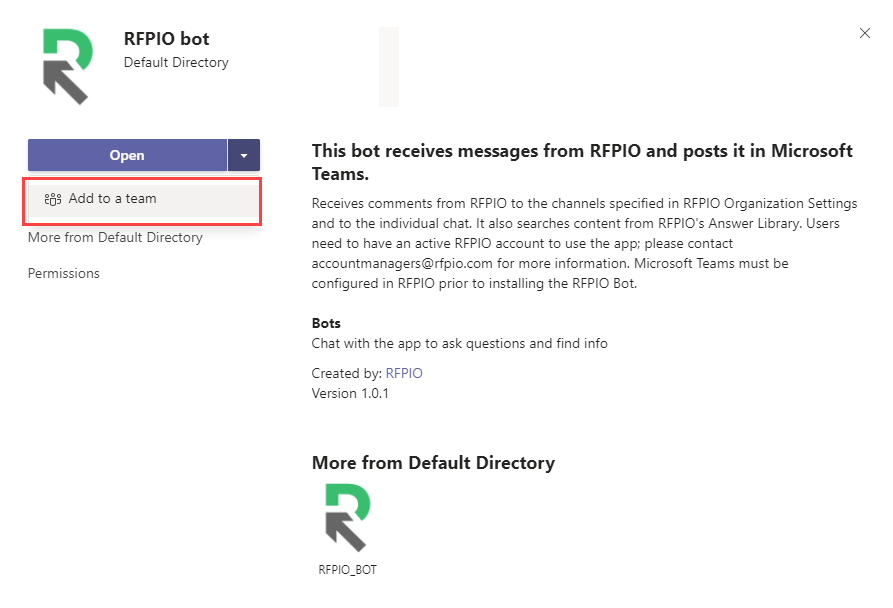Click the RFPIO_BOT app name label
The width and height of the screenshot is (893, 608).
pos(347,570)
